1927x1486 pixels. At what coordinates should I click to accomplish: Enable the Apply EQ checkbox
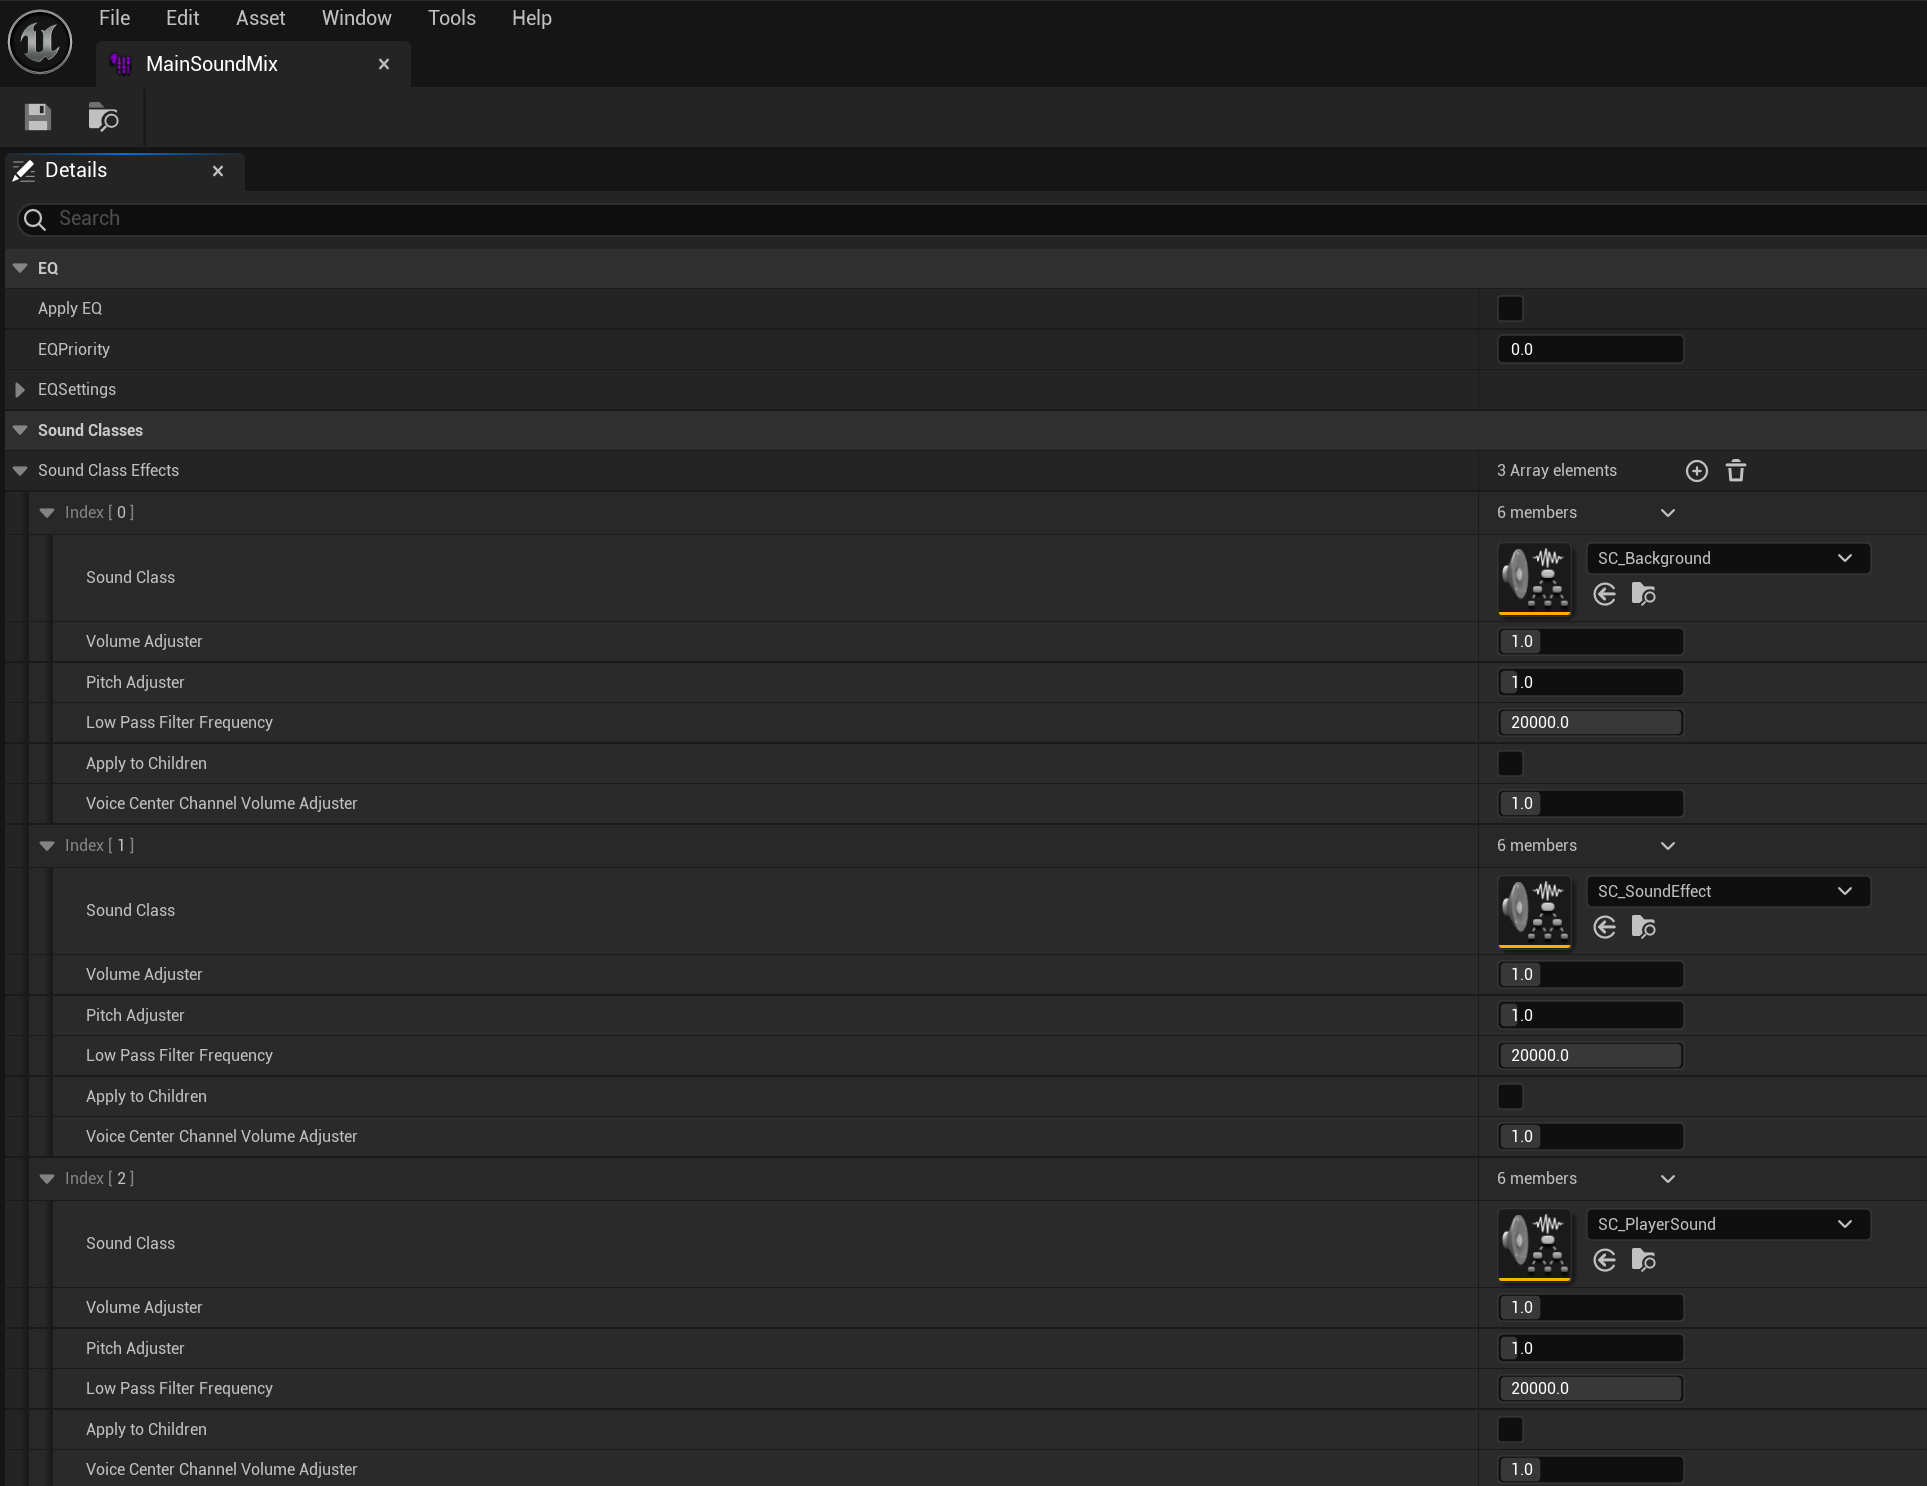[x=1510, y=309]
